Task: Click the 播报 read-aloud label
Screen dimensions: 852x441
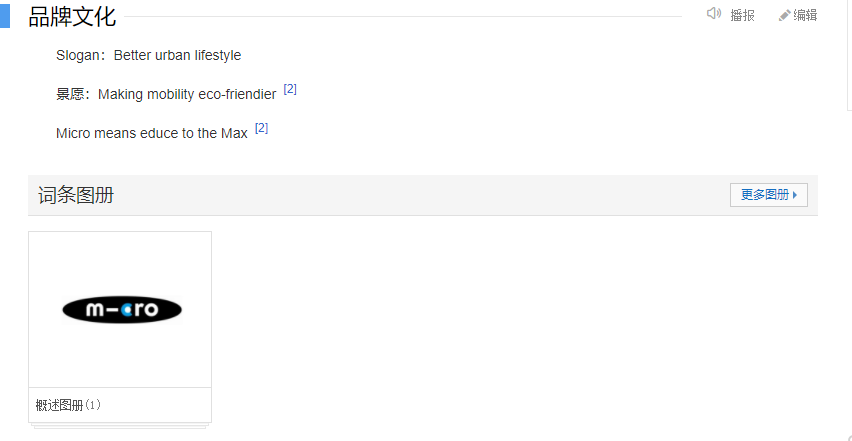Action: pos(742,15)
